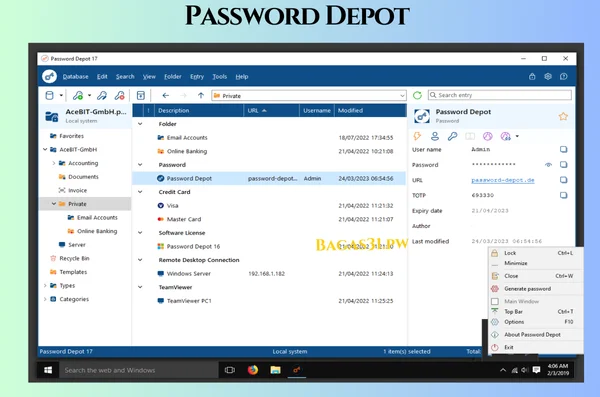This screenshot has height=397, width=600.
Task: Open File Explorer from the taskbar
Action: click(275, 370)
